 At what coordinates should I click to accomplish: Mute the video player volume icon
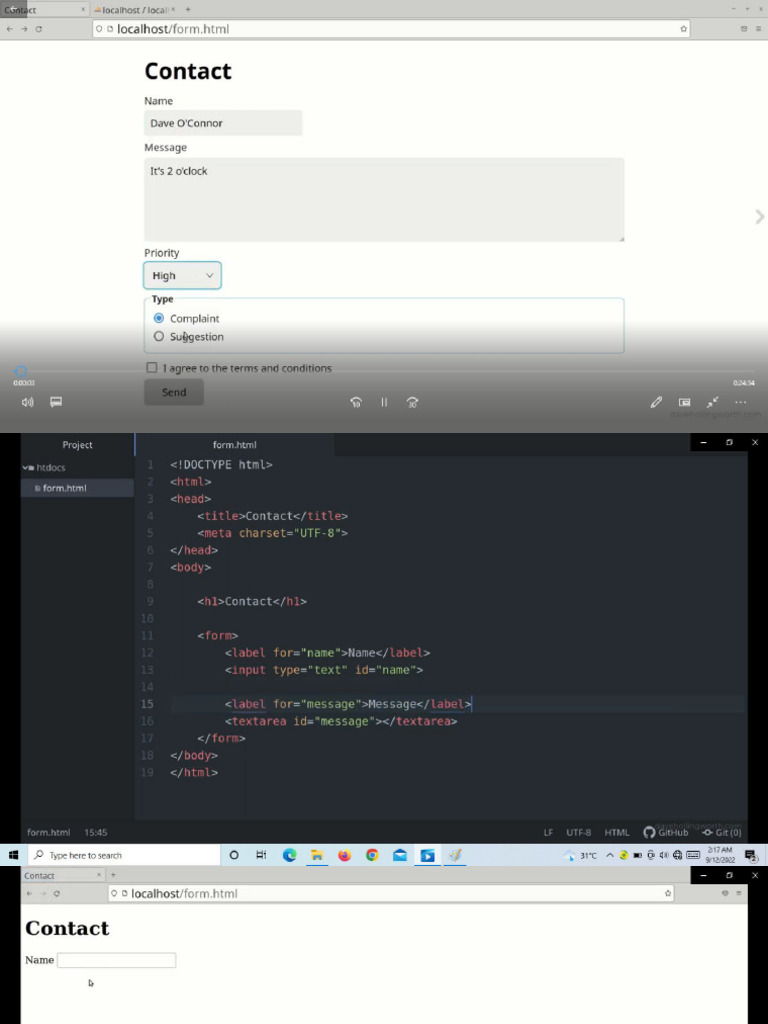[x=27, y=402]
